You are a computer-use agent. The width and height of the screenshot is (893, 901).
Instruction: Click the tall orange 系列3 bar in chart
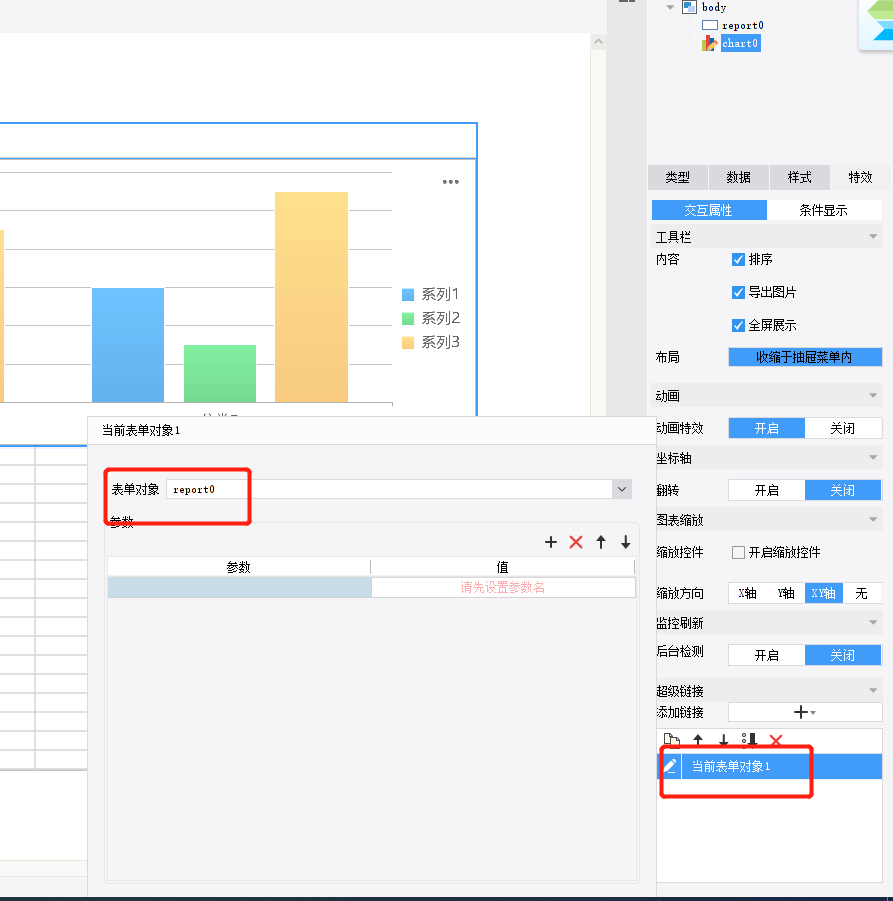tap(311, 297)
